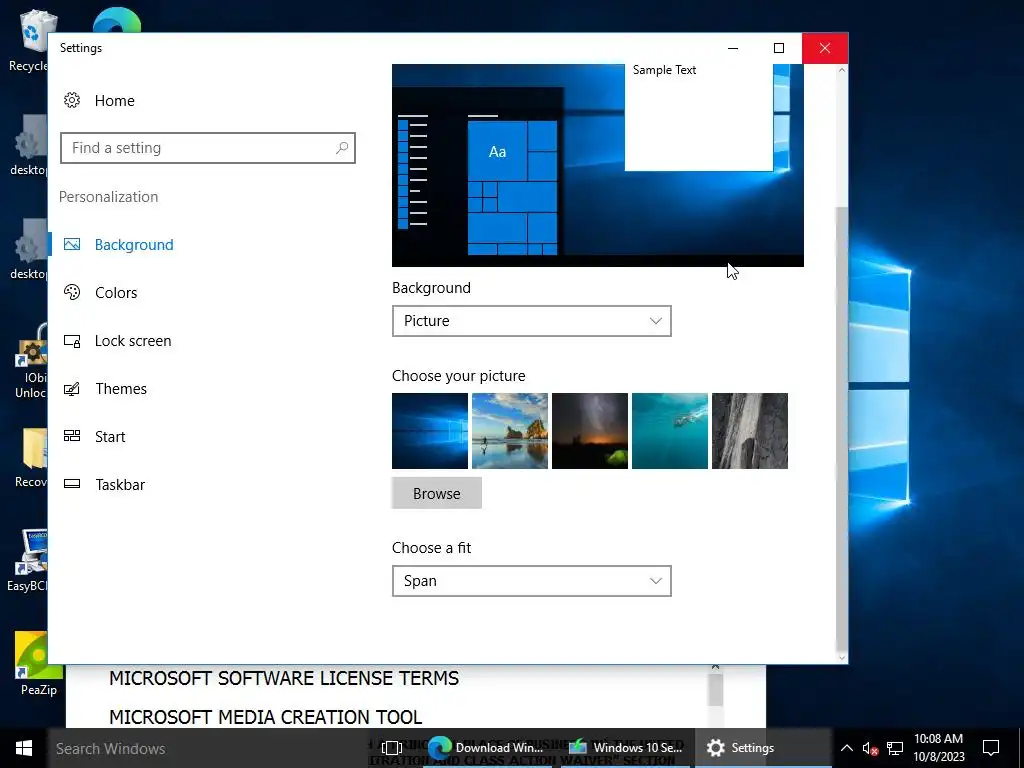Screen dimensions: 1024x768
Task: Click the Background picture icon in sidebar
Action: click(x=72, y=244)
